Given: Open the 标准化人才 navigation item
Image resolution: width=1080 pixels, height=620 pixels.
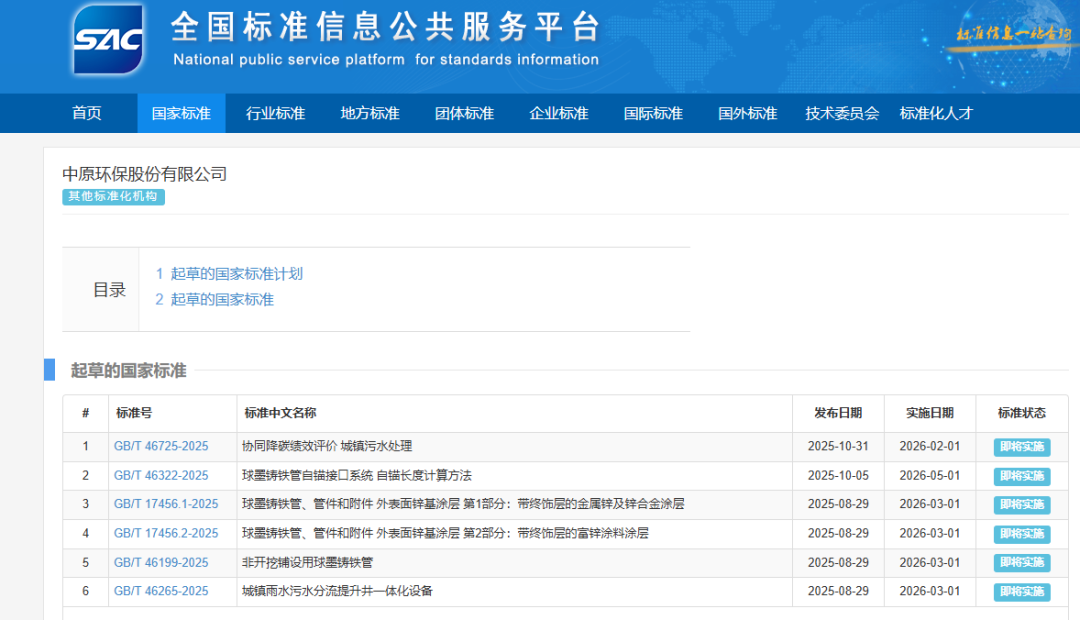Looking at the screenshot, I should [936, 113].
